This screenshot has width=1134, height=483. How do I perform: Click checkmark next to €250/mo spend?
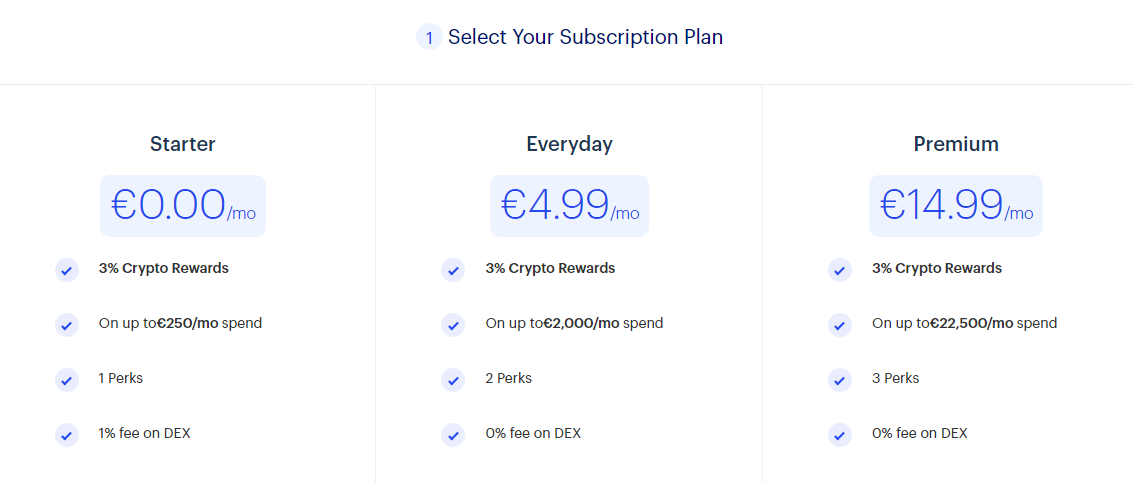tap(67, 325)
